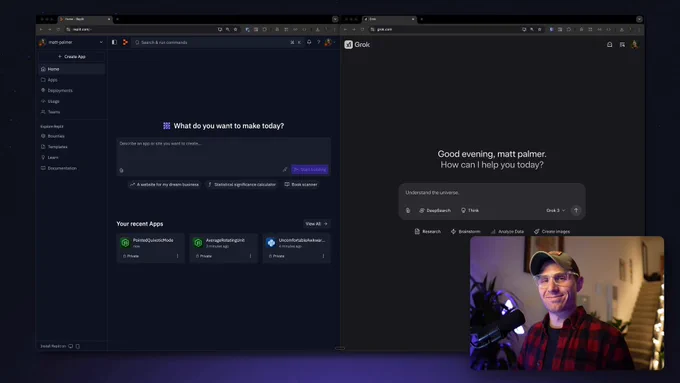Choose 'Statistical significance calculator' suggestion
680x383 pixels.
pyautogui.click(x=242, y=184)
